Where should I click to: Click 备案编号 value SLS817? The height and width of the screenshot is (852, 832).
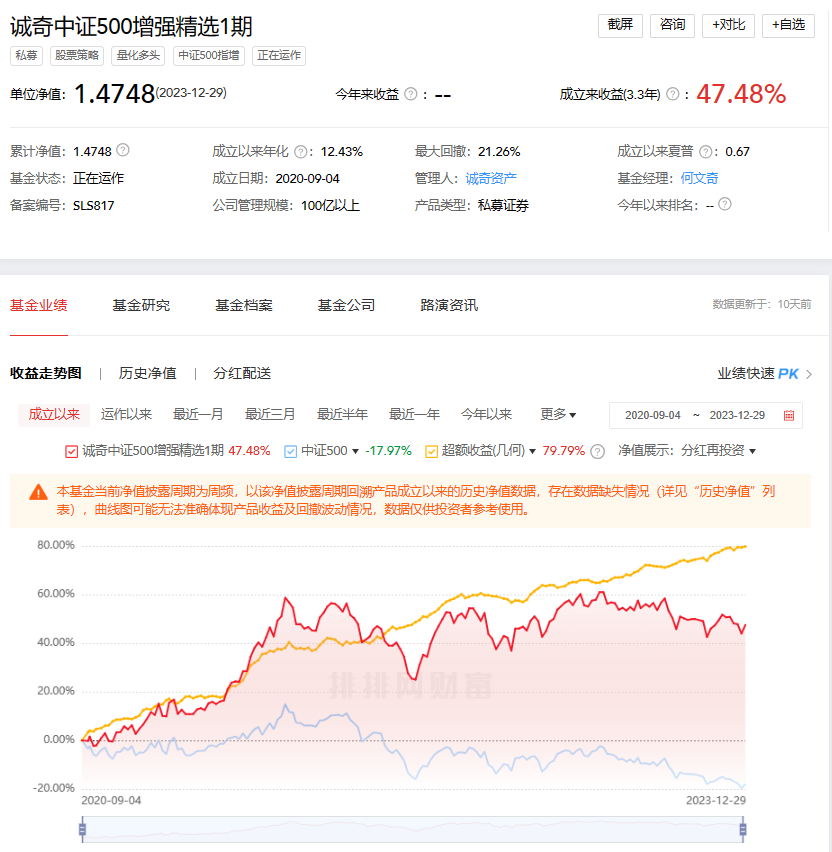coord(93,206)
